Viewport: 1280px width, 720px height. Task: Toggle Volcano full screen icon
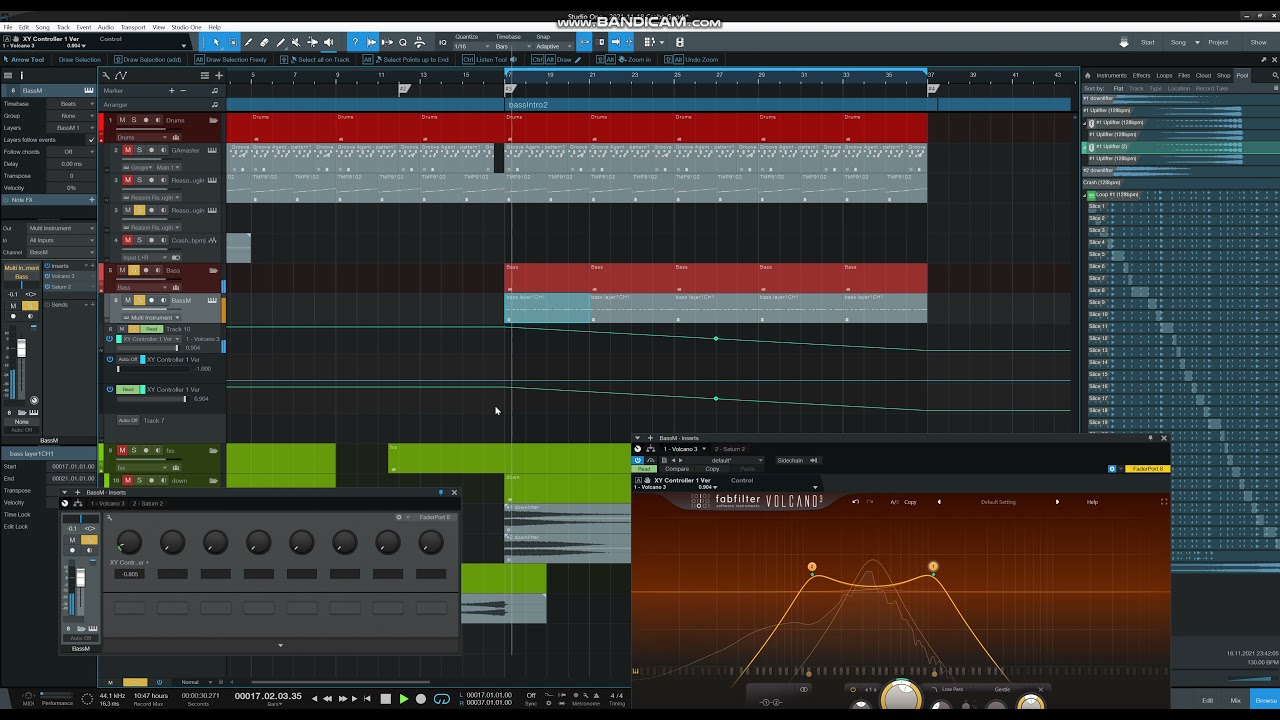point(1163,502)
